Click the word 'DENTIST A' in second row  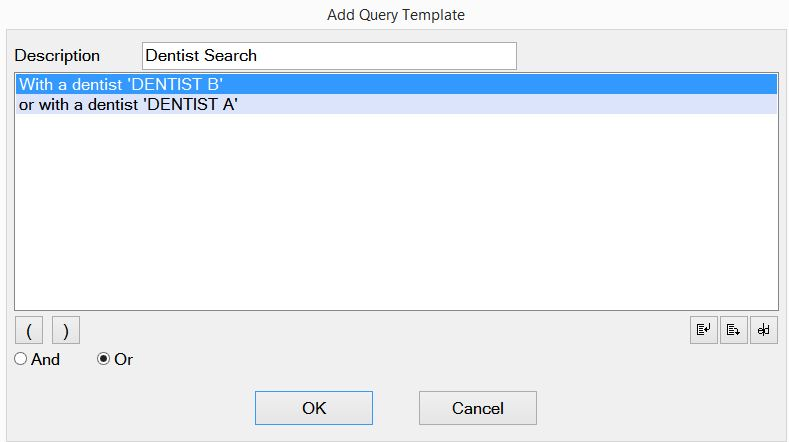(x=190, y=104)
